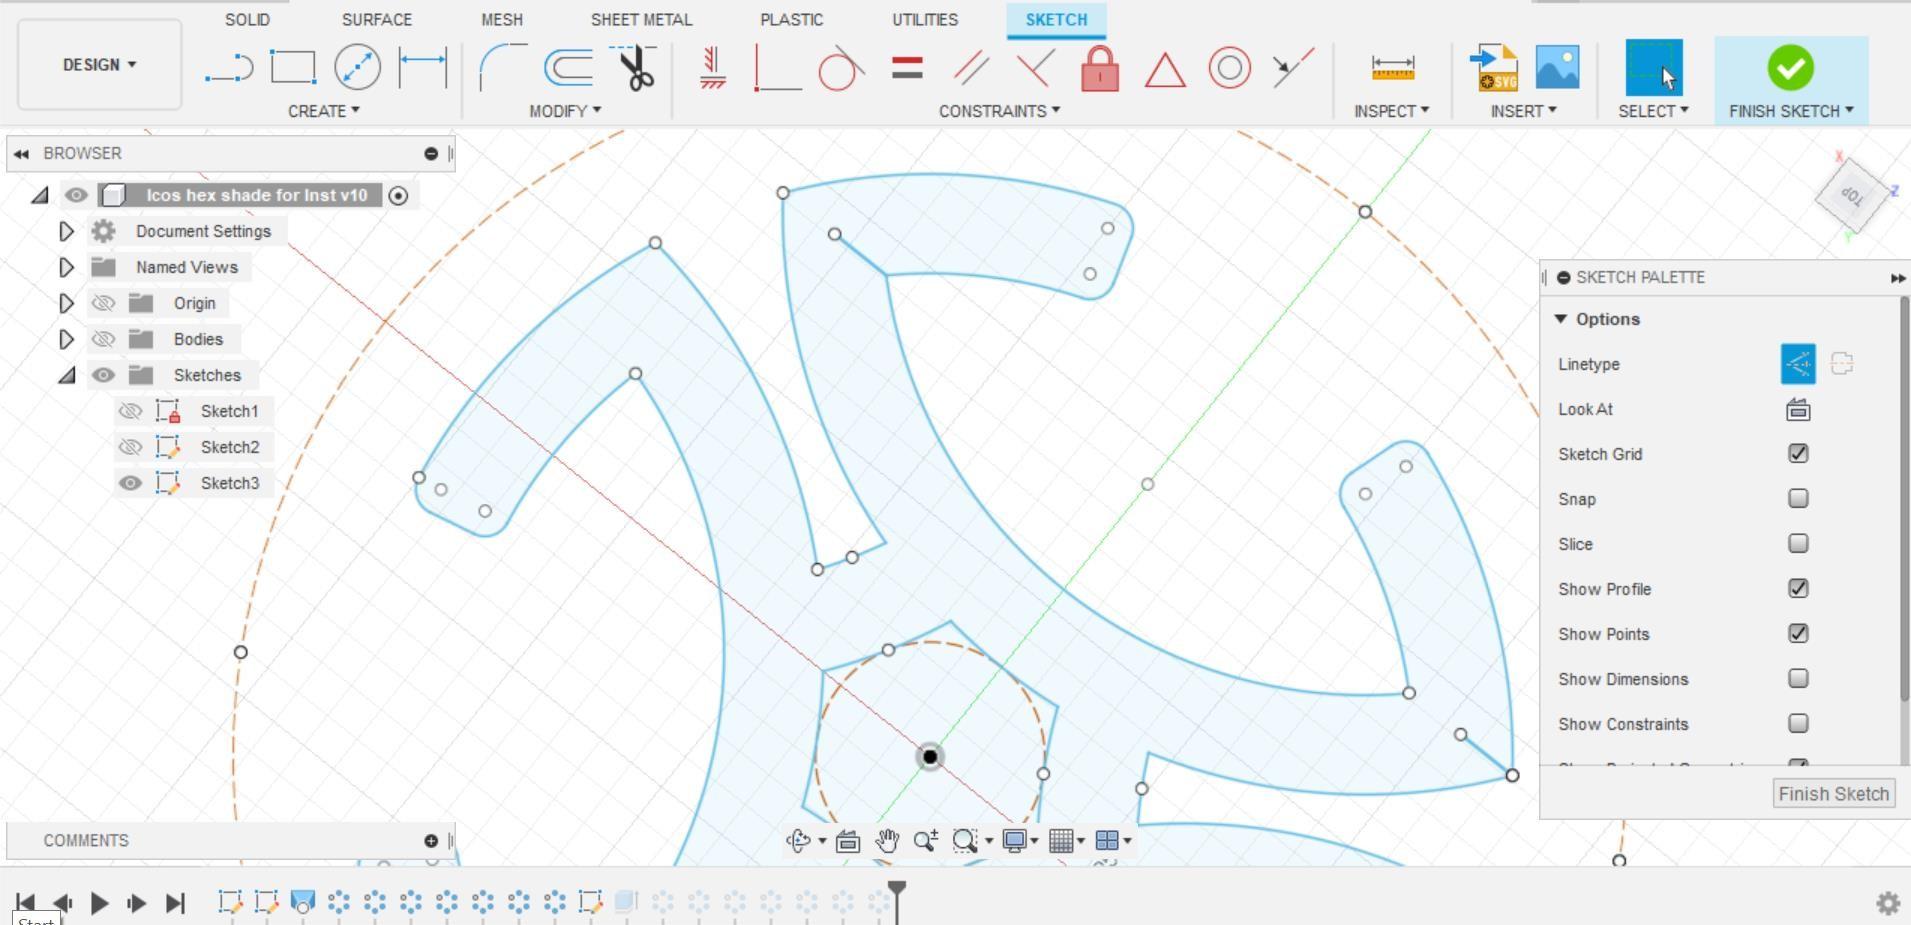Open the INSPECT dropdown menu
The image size is (1911, 925).
(x=1391, y=111)
